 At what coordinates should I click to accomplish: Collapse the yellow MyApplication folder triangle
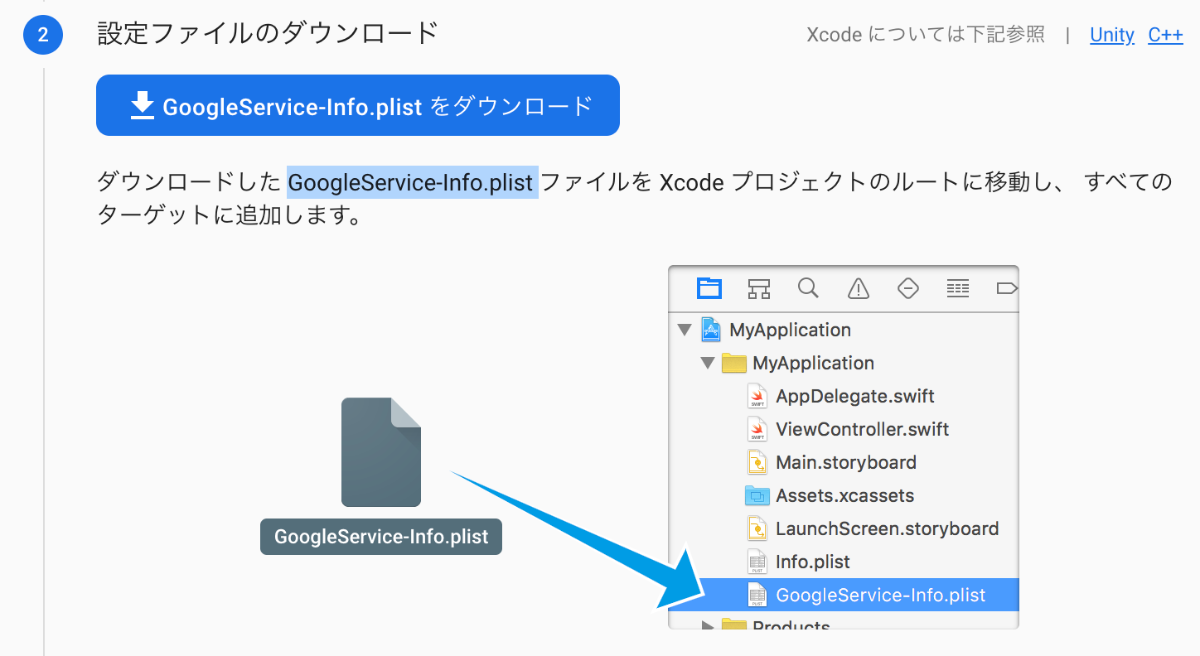(708, 362)
